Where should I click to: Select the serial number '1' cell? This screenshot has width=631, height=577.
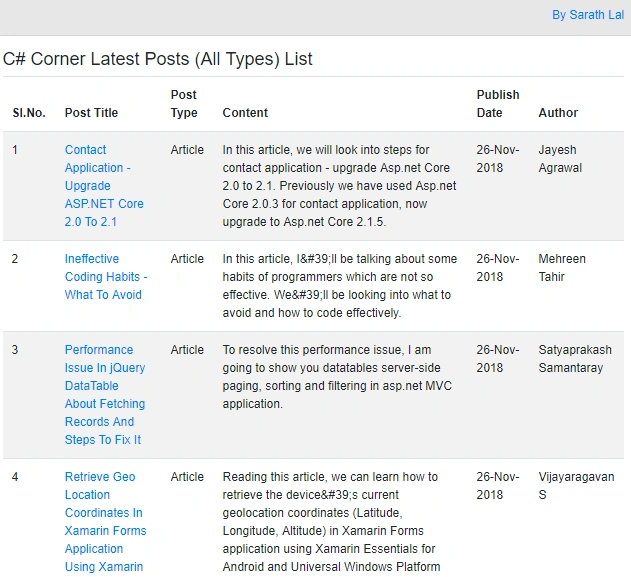(15, 150)
